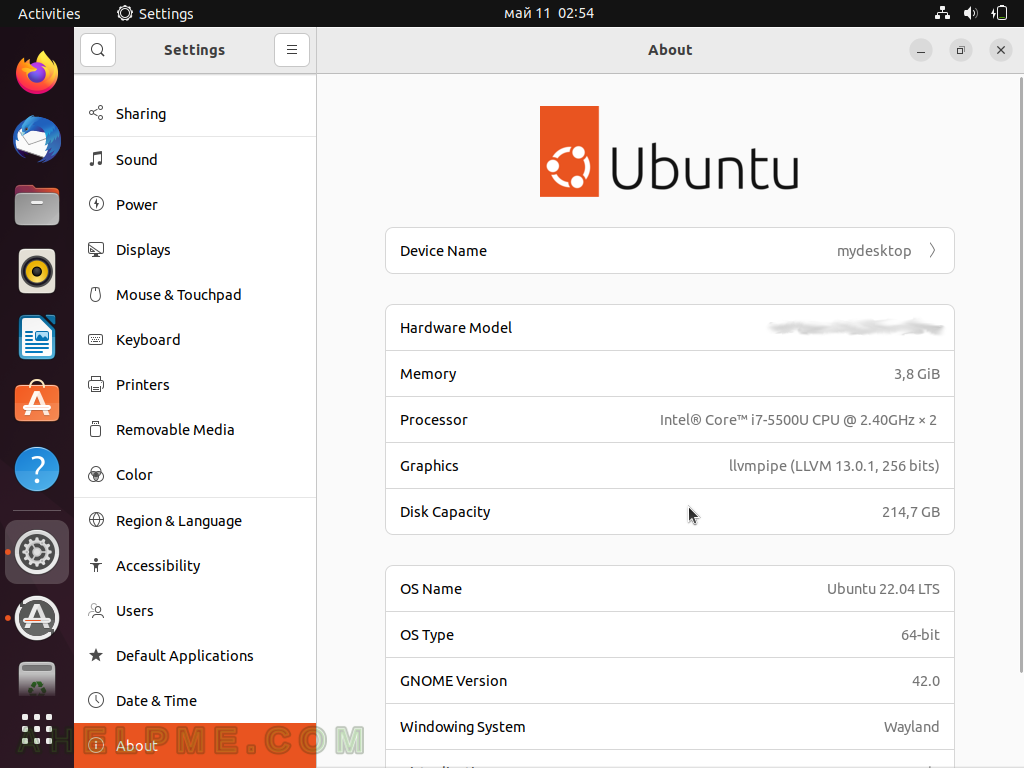Select Color in the sidebar
This screenshot has height=768, width=1024.
pos(195,475)
